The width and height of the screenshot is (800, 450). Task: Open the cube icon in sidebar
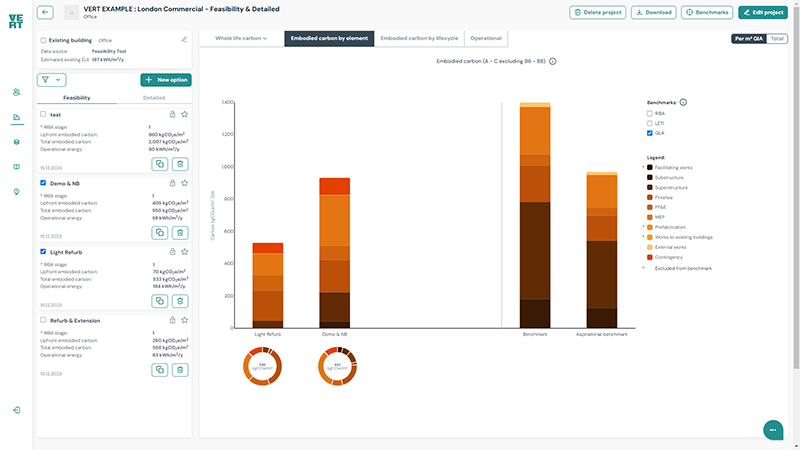tap(17, 142)
